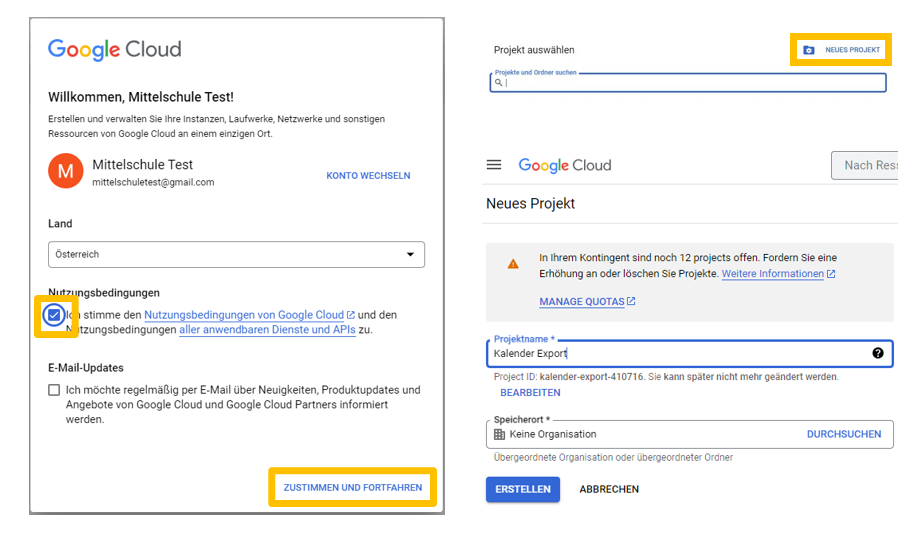Click BEARBEITEN to edit project ID
This screenshot has width=909, height=535.
tap(530, 393)
